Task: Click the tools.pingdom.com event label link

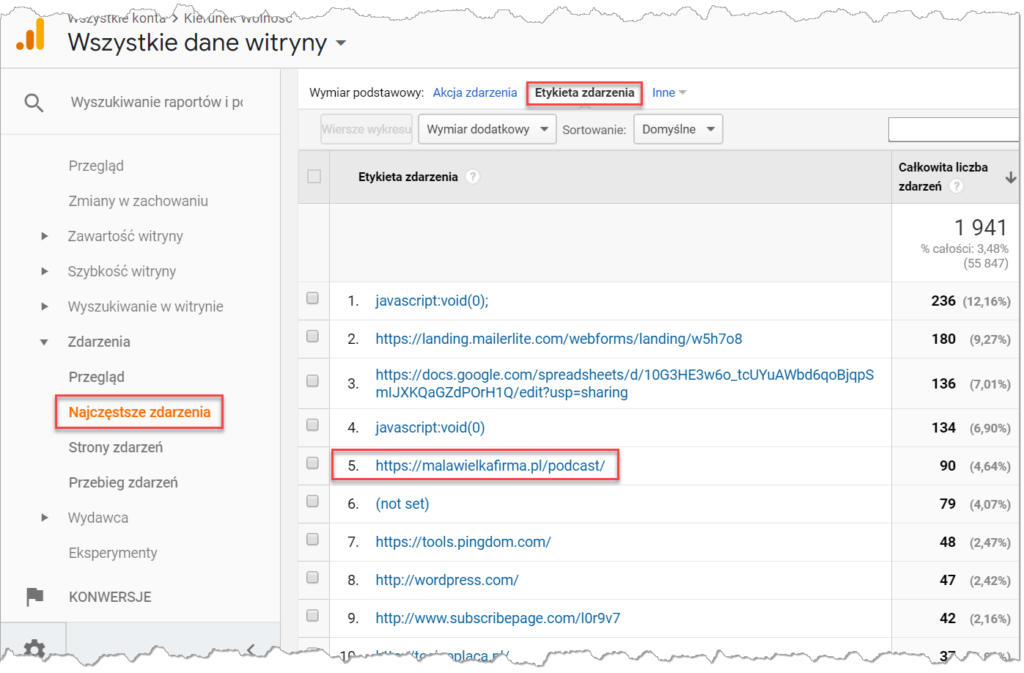Action: (x=463, y=542)
